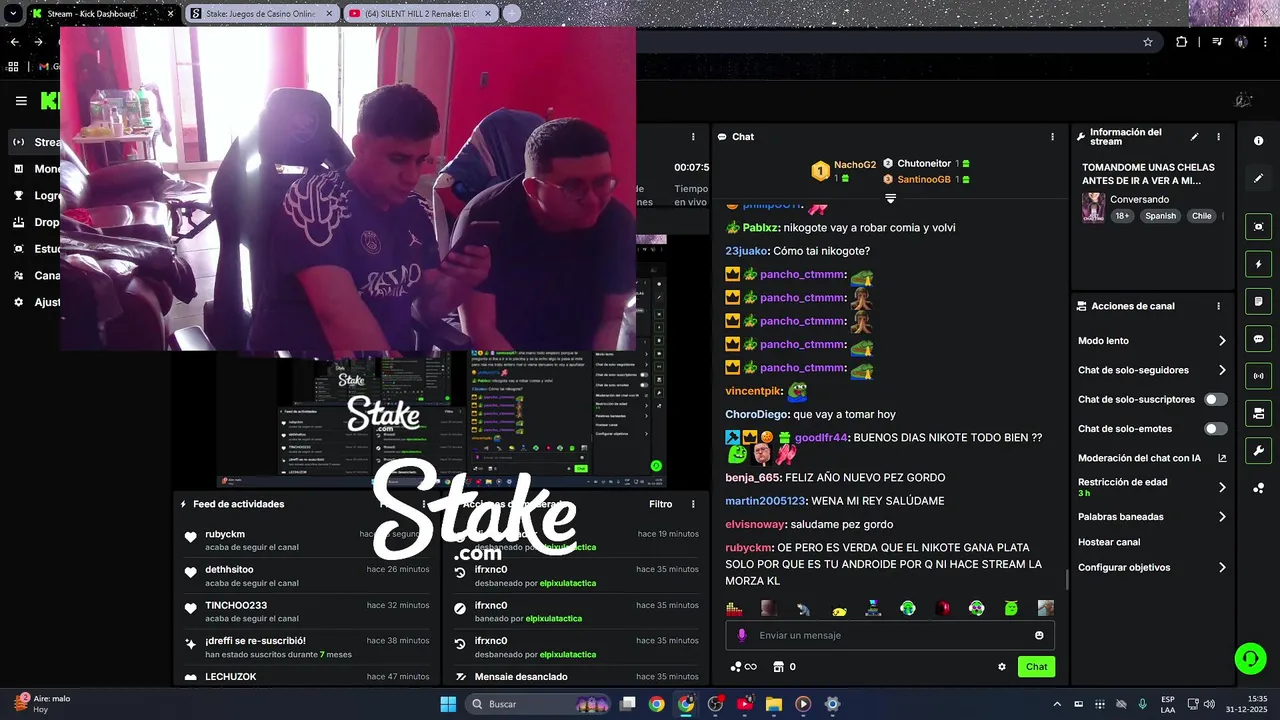Viewport: 1280px width, 720px height.
Task: Click the three-circles icon at bottom of right toolbar
Action: pos(1258,488)
